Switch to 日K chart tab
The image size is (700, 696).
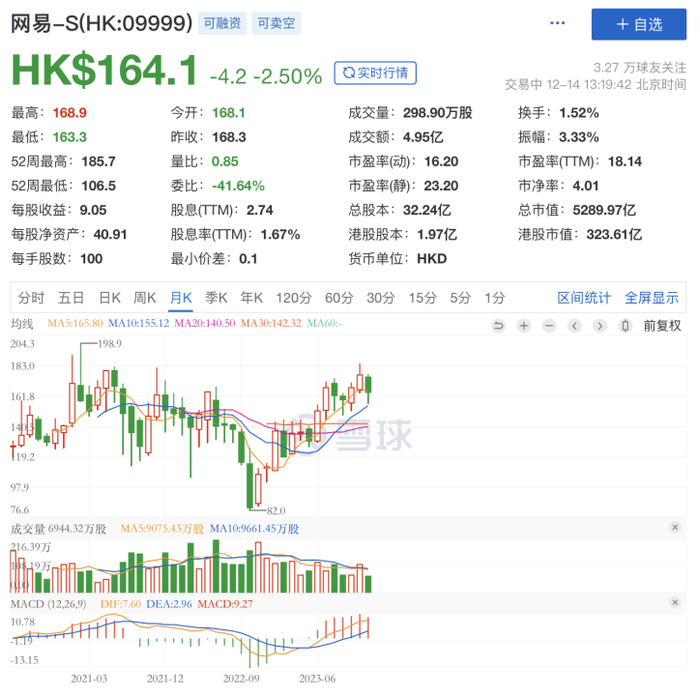109,297
